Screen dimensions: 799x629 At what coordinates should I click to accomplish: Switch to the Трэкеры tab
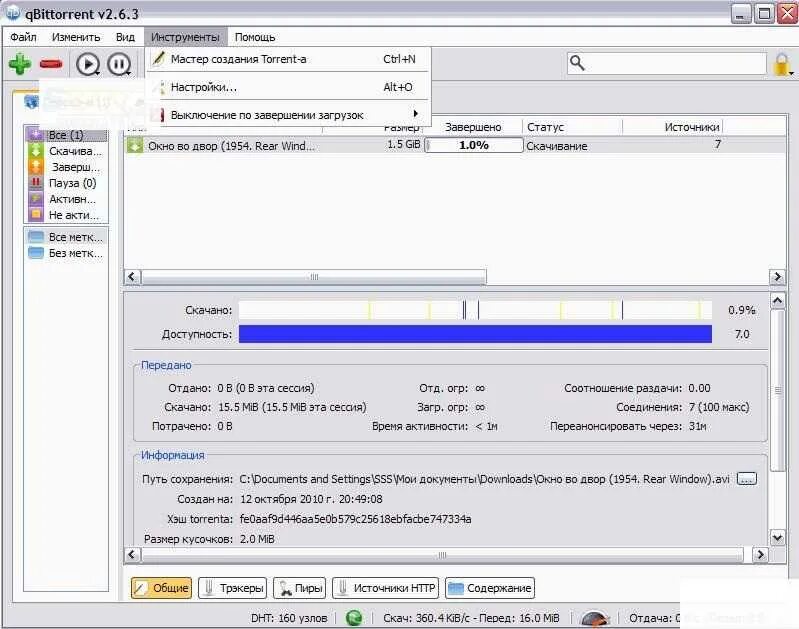tap(233, 588)
